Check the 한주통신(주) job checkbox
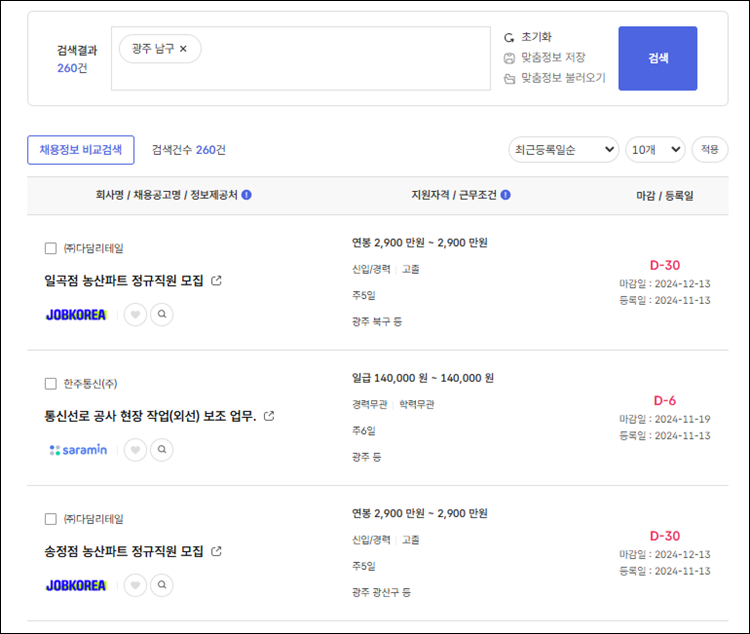 tap(50, 384)
